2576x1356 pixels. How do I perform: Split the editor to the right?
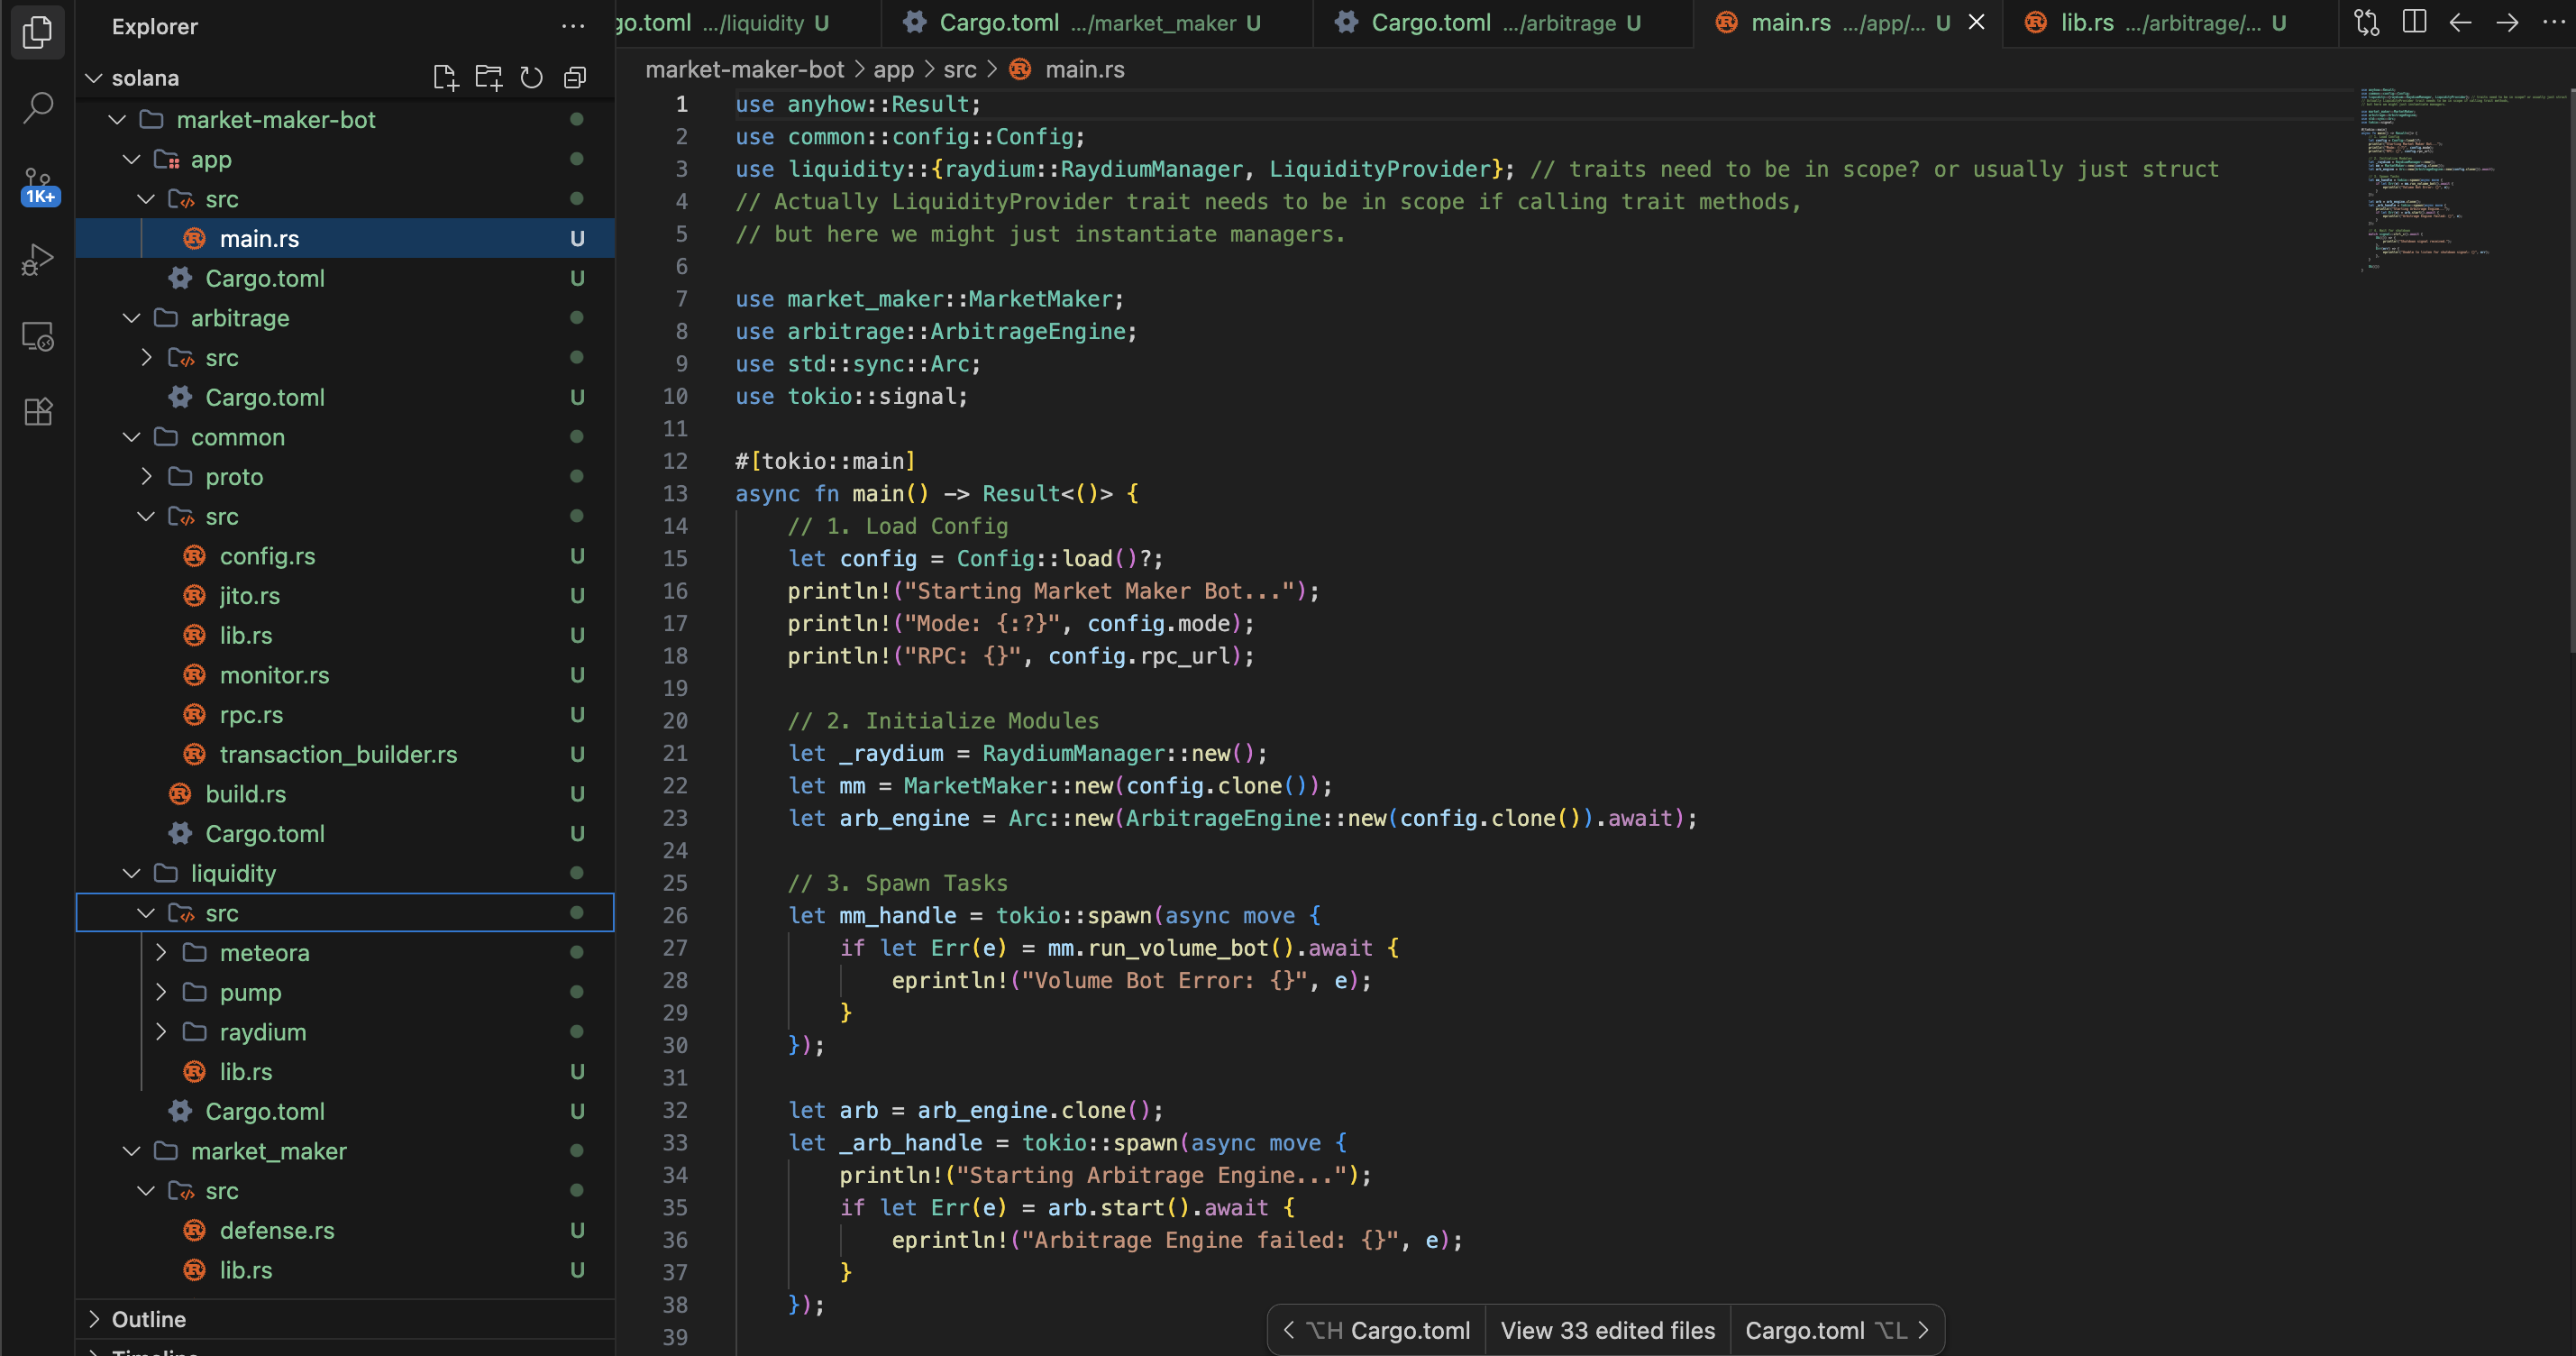[x=2413, y=22]
